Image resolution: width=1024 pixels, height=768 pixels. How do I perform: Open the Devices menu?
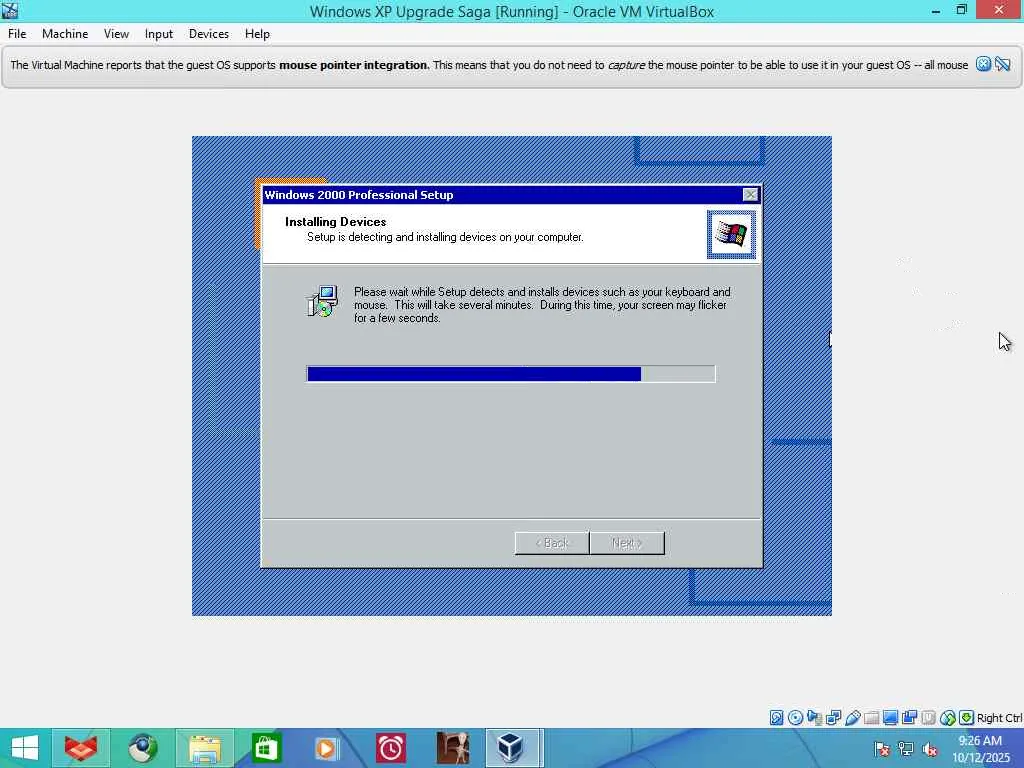(208, 34)
